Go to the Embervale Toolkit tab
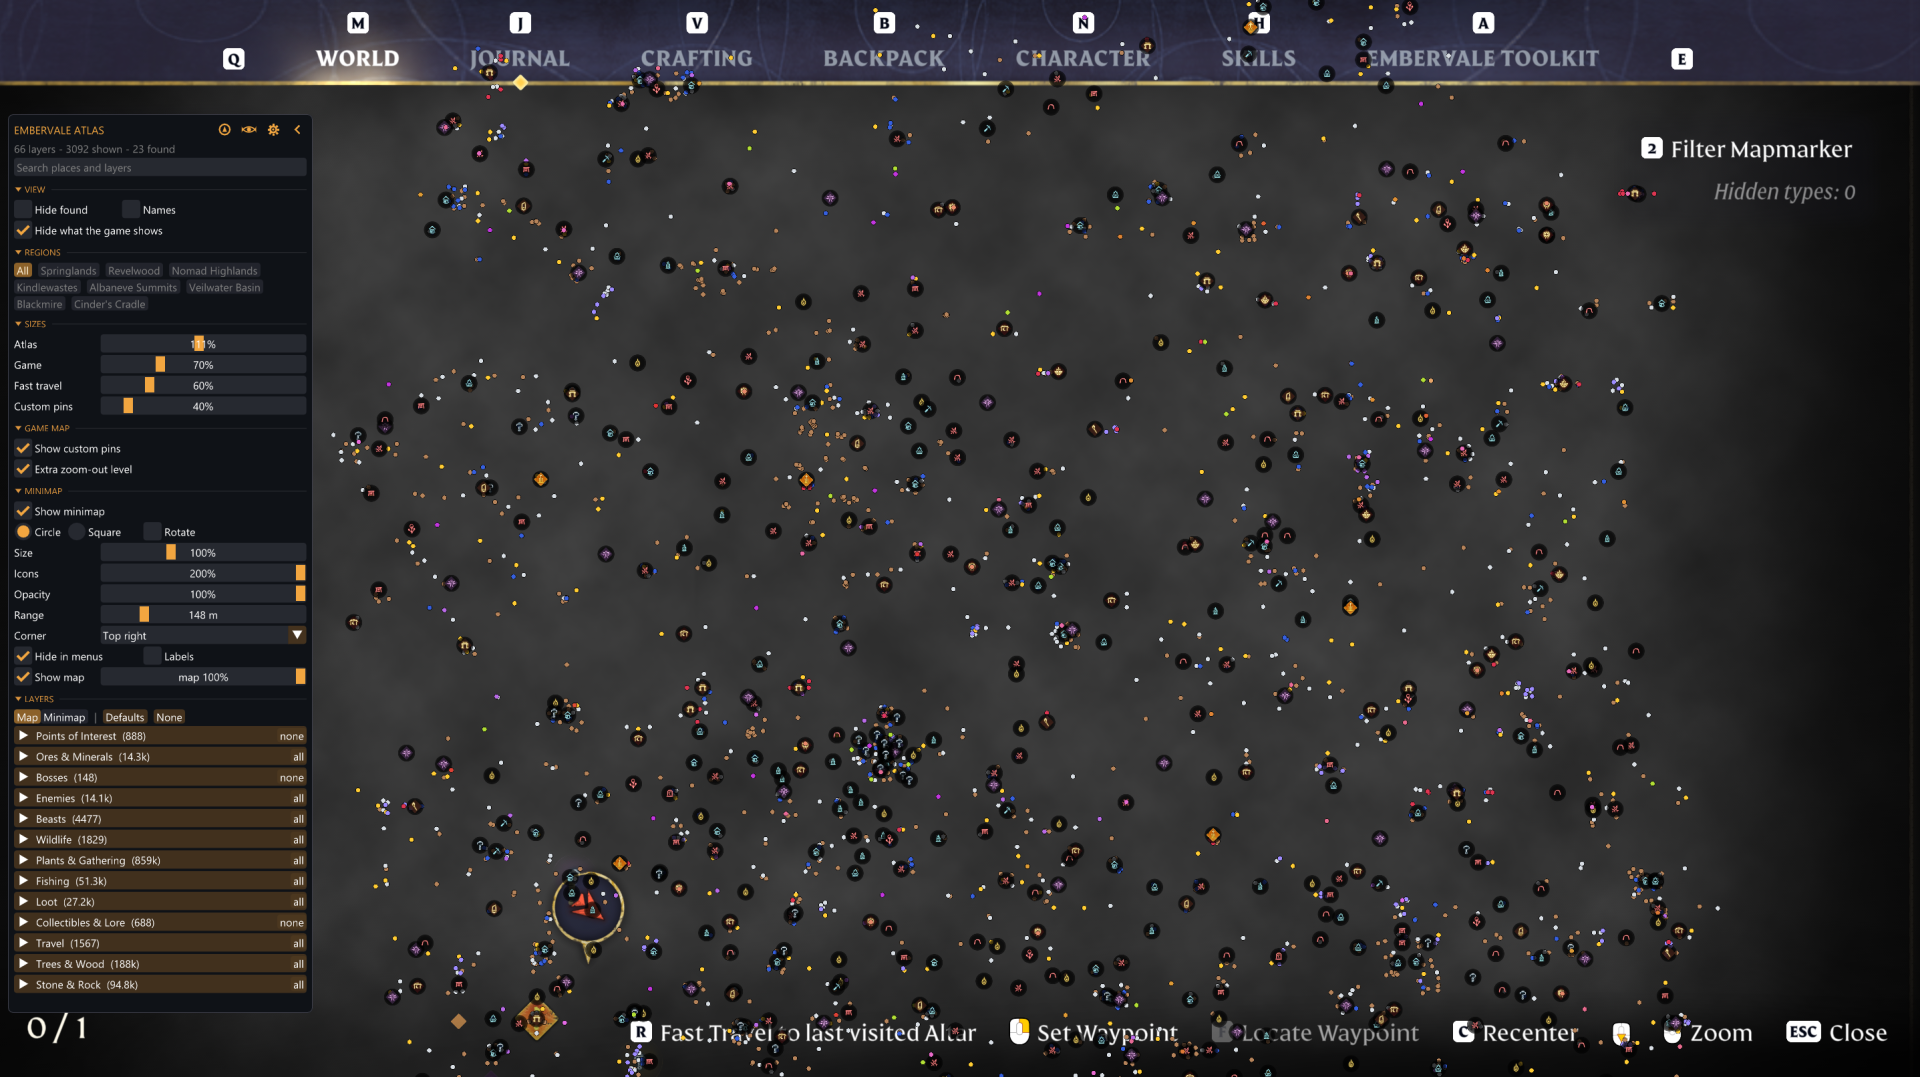The width and height of the screenshot is (1920, 1077). tap(1483, 59)
